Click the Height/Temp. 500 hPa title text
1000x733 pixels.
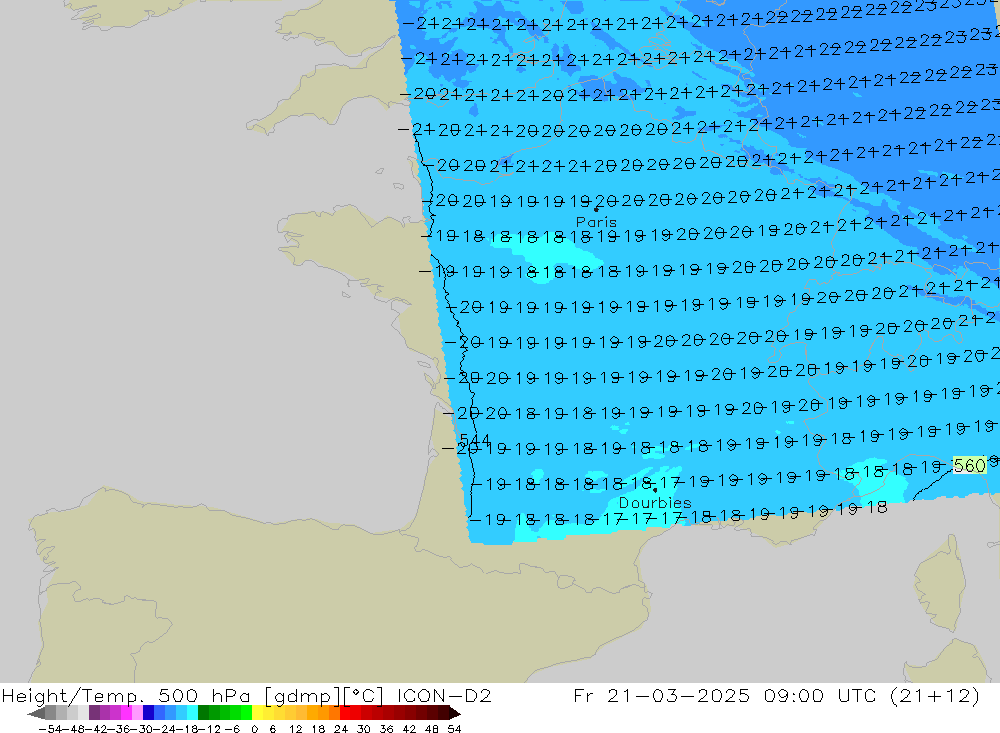point(128,695)
